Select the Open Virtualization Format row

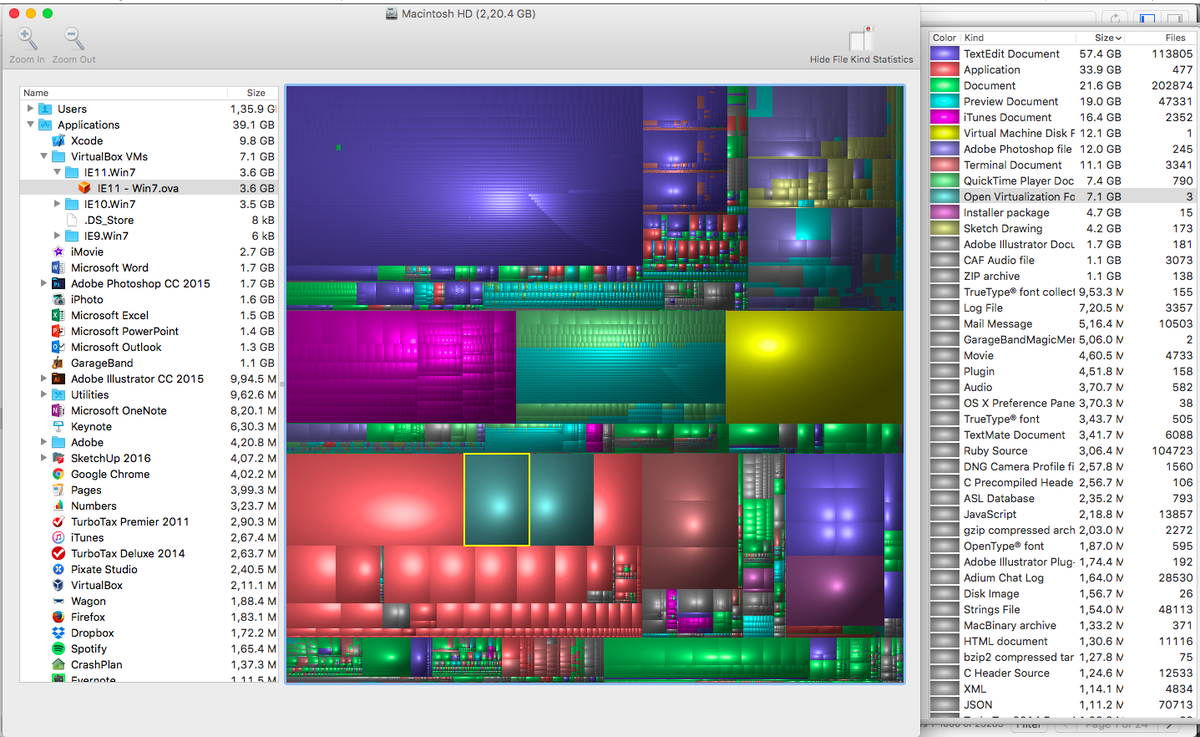pyautogui.click(x=1062, y=197)
